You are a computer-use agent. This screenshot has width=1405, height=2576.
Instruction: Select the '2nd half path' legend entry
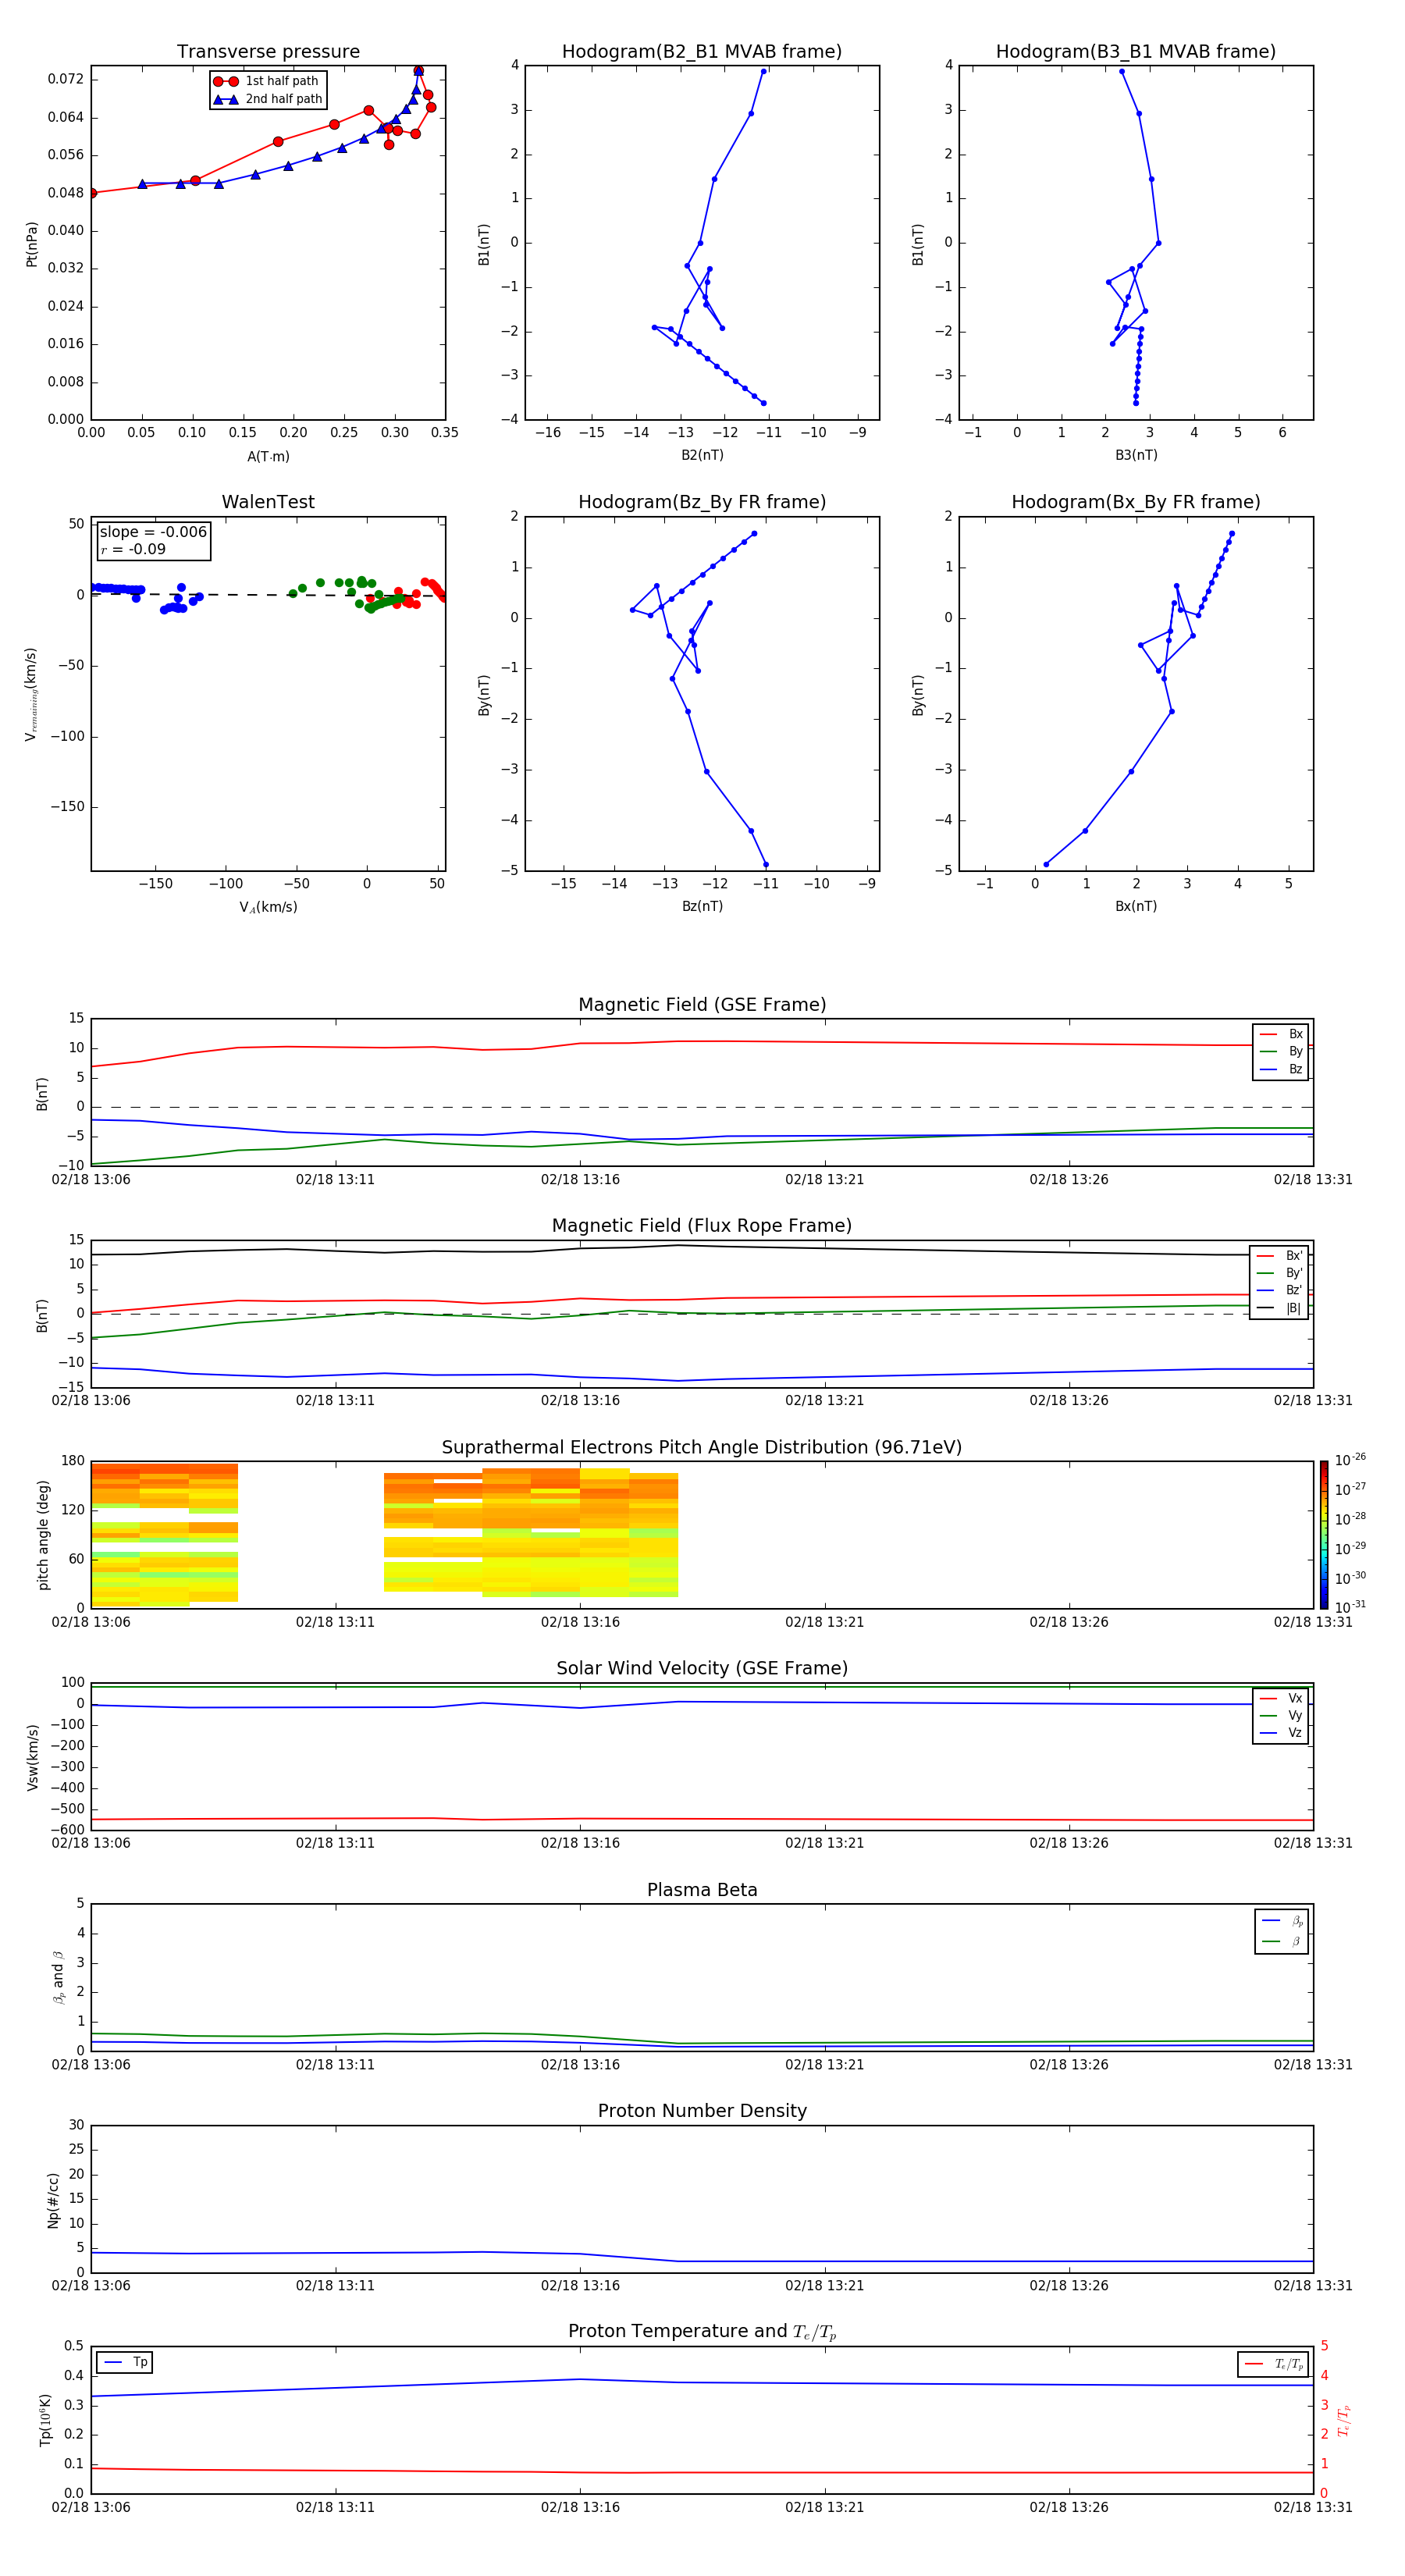pyautogui.click(x=267, y=99)
